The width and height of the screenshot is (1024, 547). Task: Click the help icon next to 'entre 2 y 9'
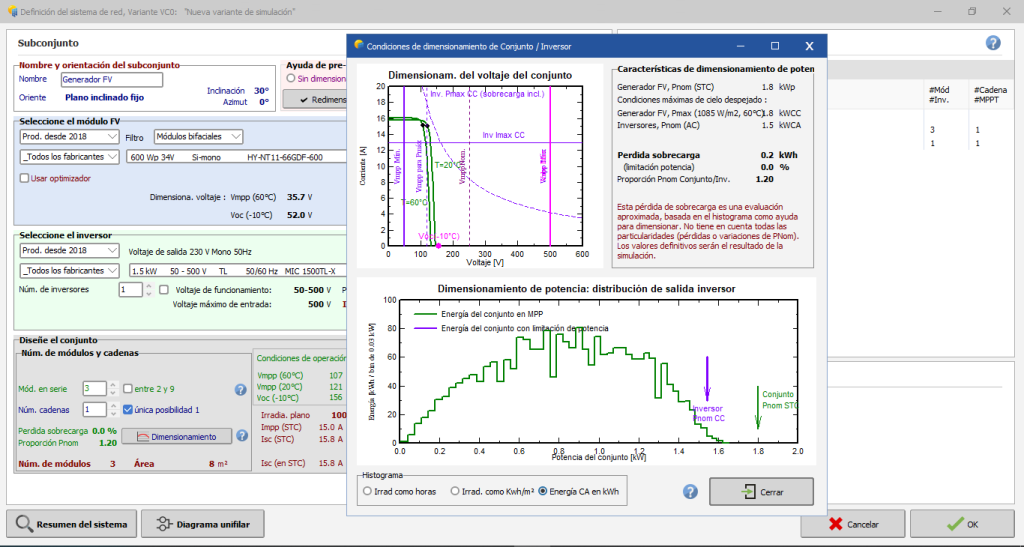point(240,389)
